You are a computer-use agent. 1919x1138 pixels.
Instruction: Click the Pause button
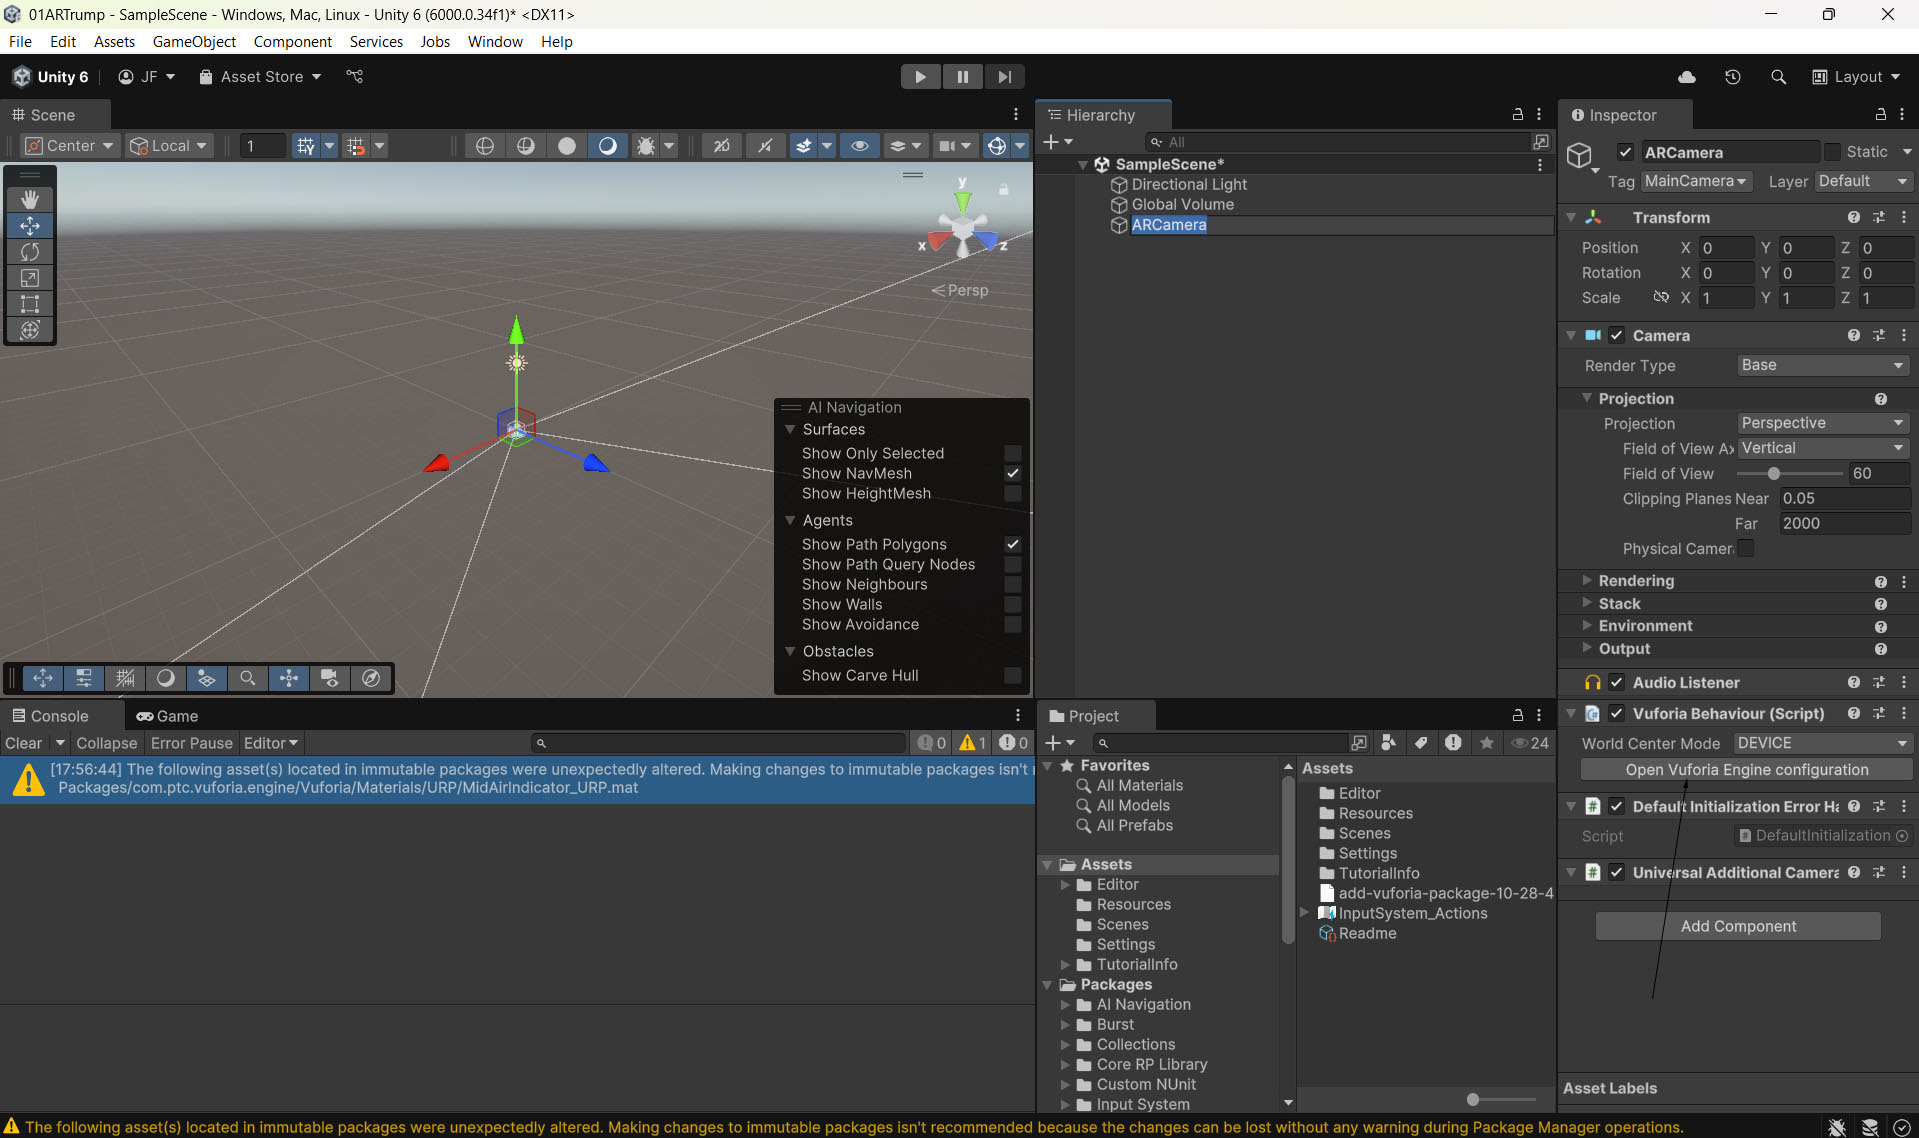click(x=962, y=77)
